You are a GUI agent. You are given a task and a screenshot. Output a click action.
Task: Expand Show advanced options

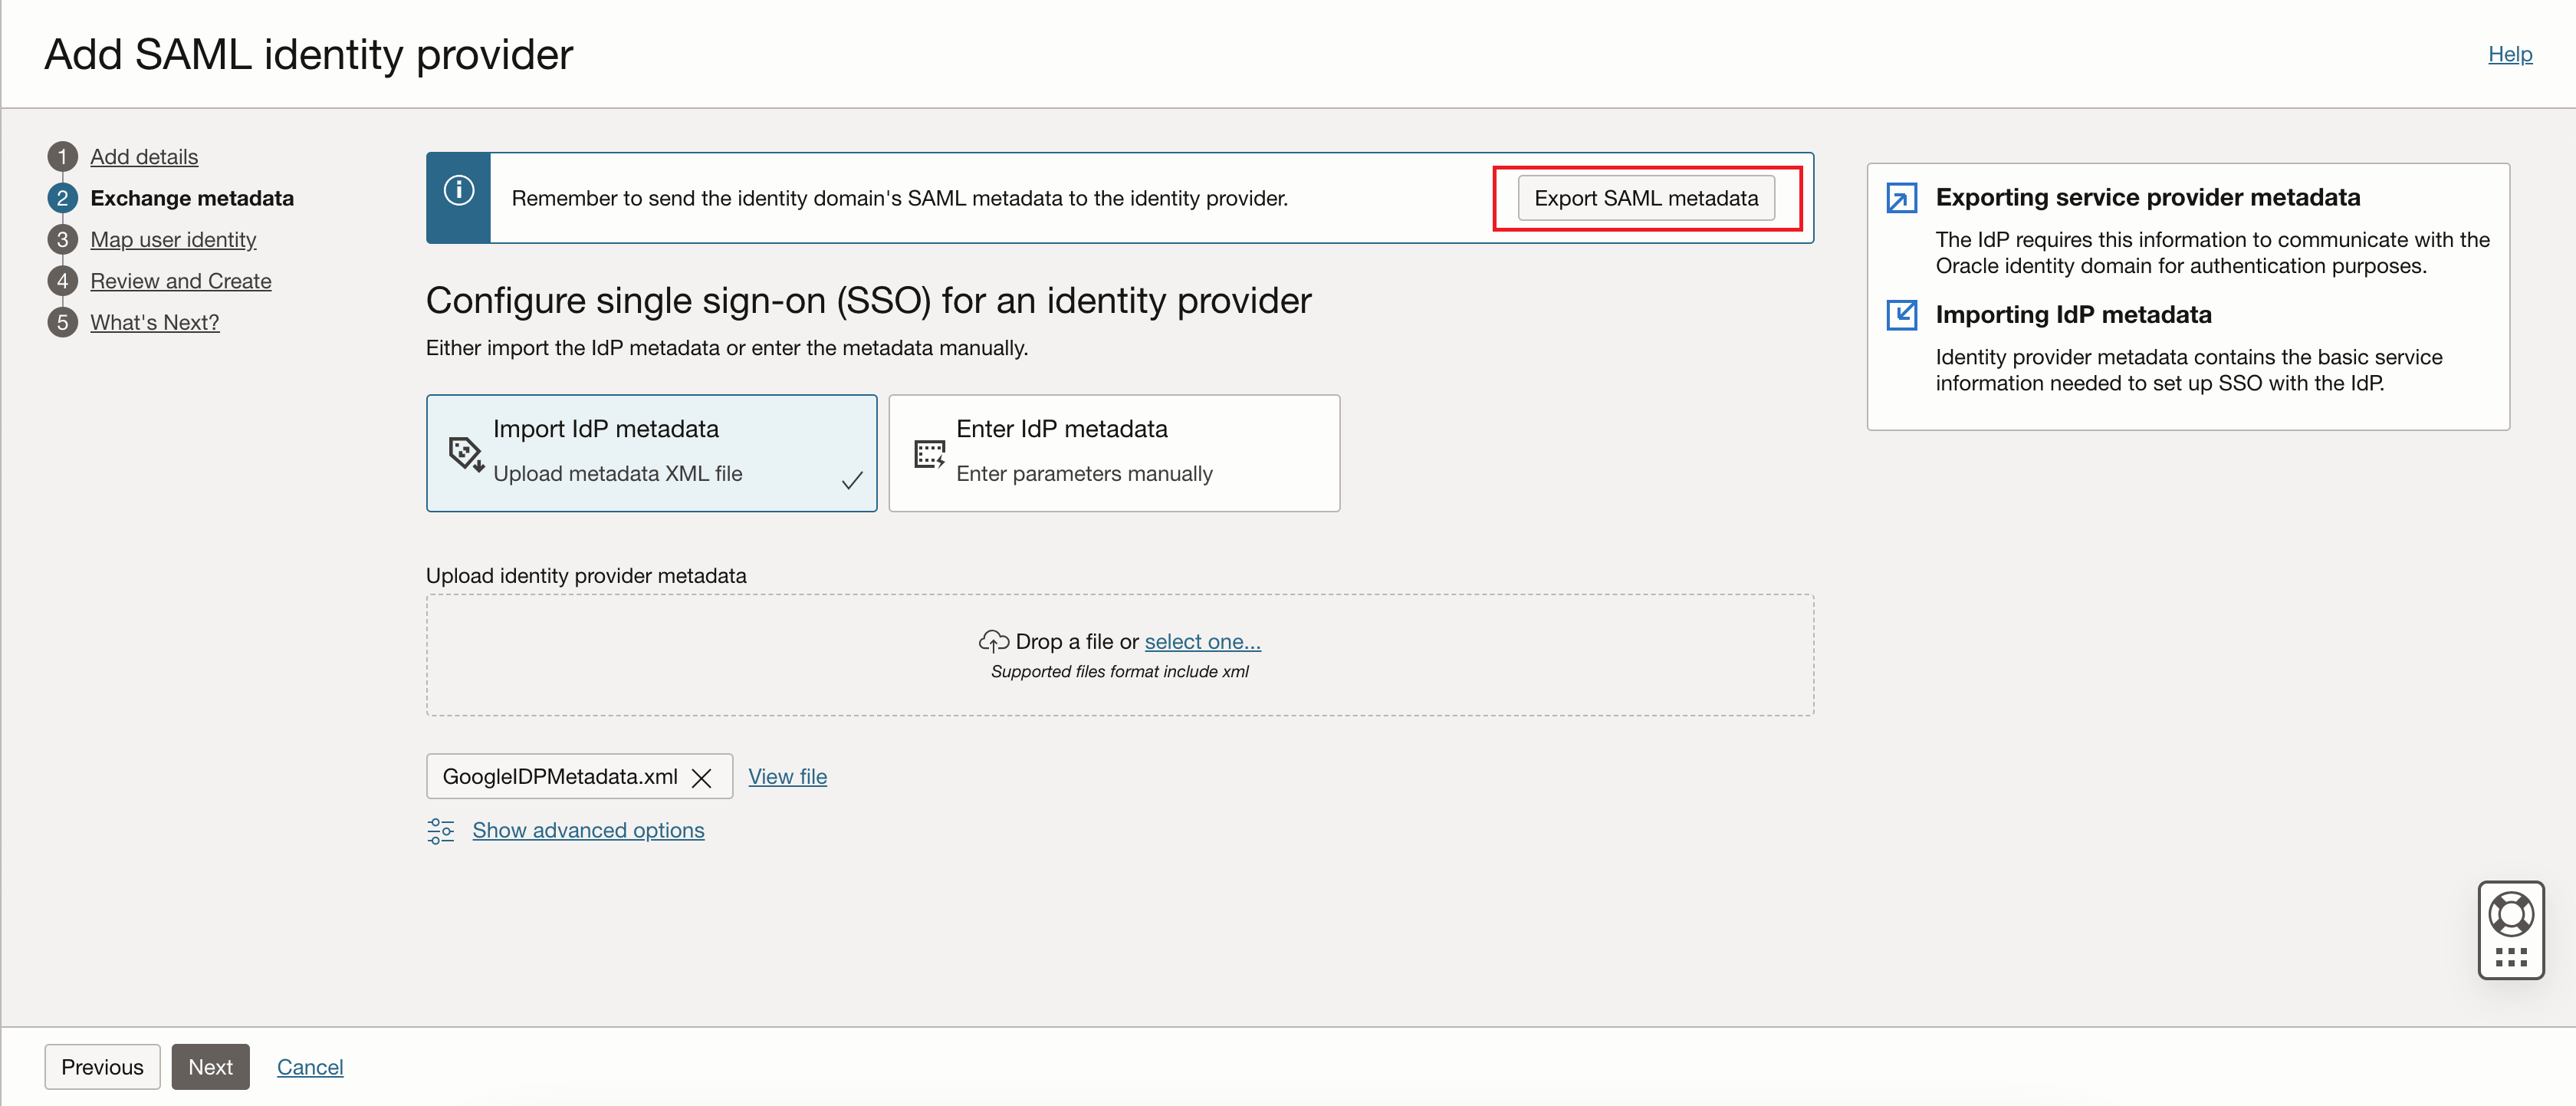[588, 830]
